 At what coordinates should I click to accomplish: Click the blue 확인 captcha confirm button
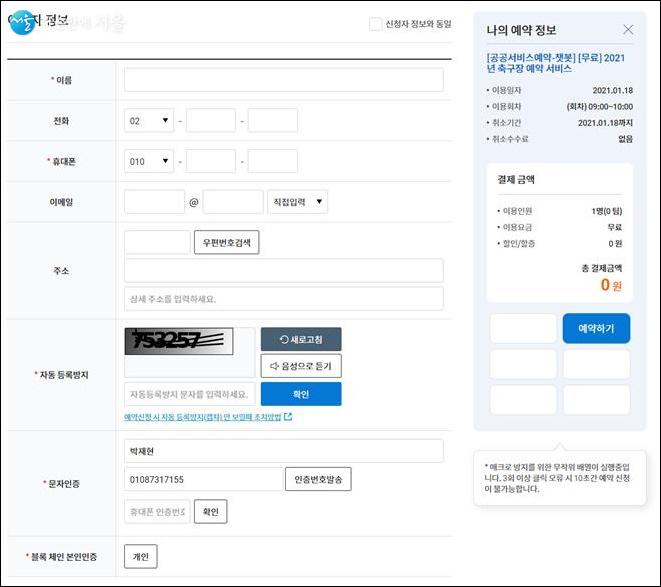pyautogui.click(x=300, y=394)
